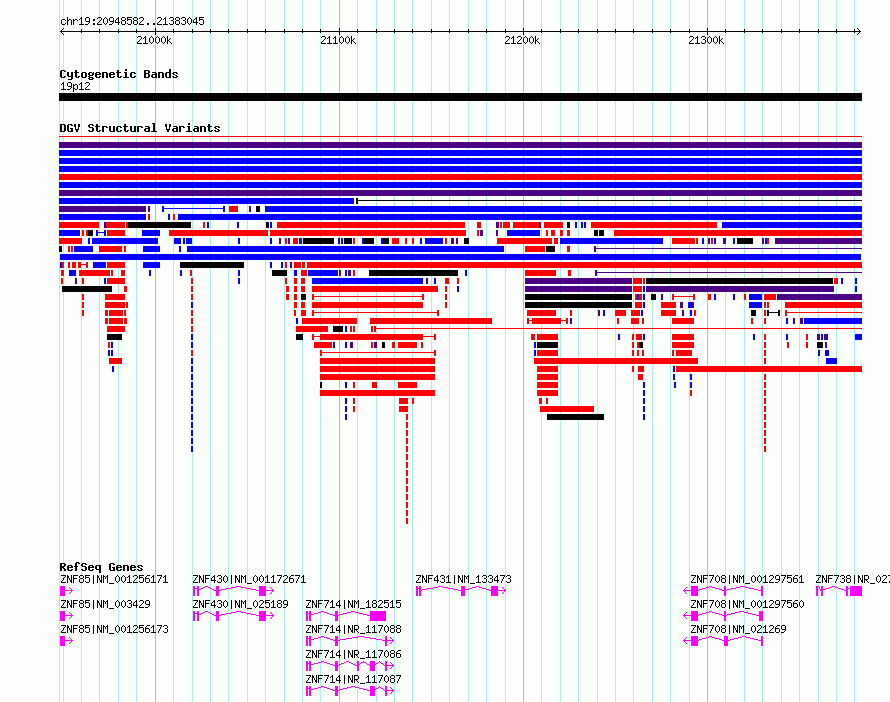The height and width of the screenshot is (702, 890).
Task: Open ZNF708|NM_001297560 gene label
Action: pyautogui.click(x=747, y=604)
